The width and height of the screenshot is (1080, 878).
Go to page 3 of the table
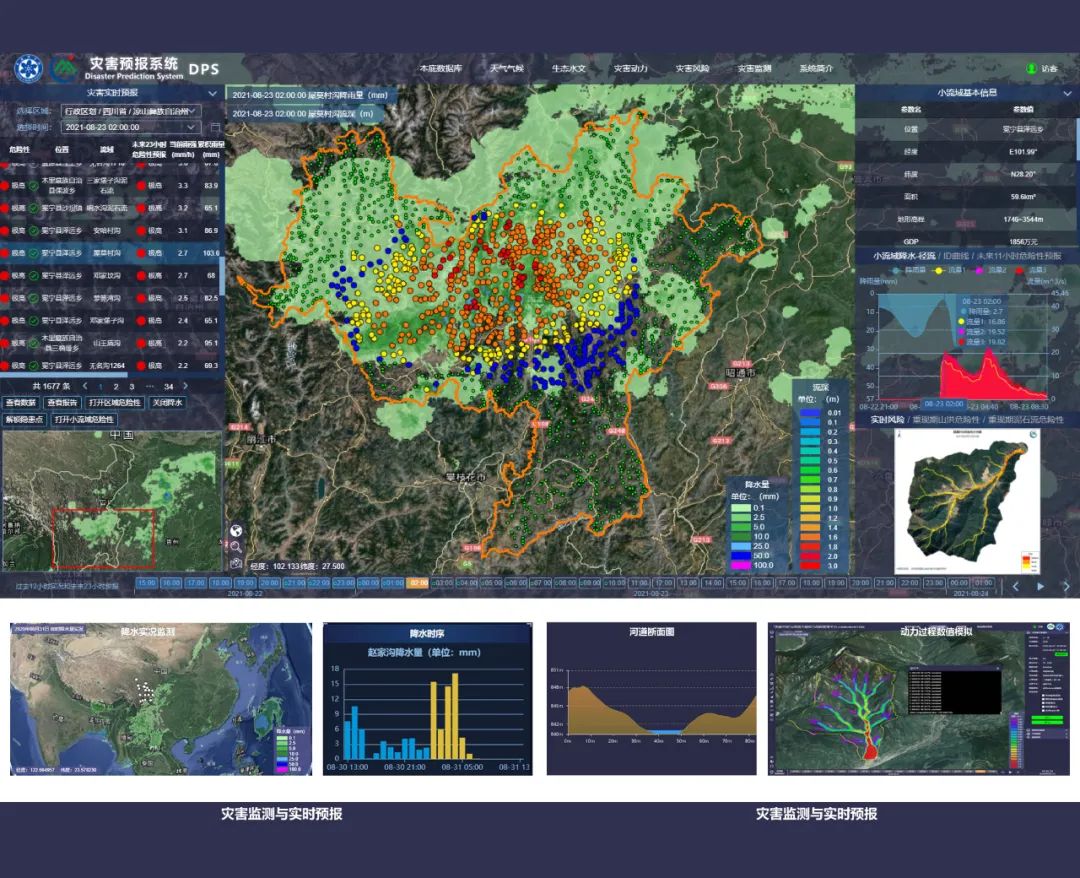tap(132, 386)
